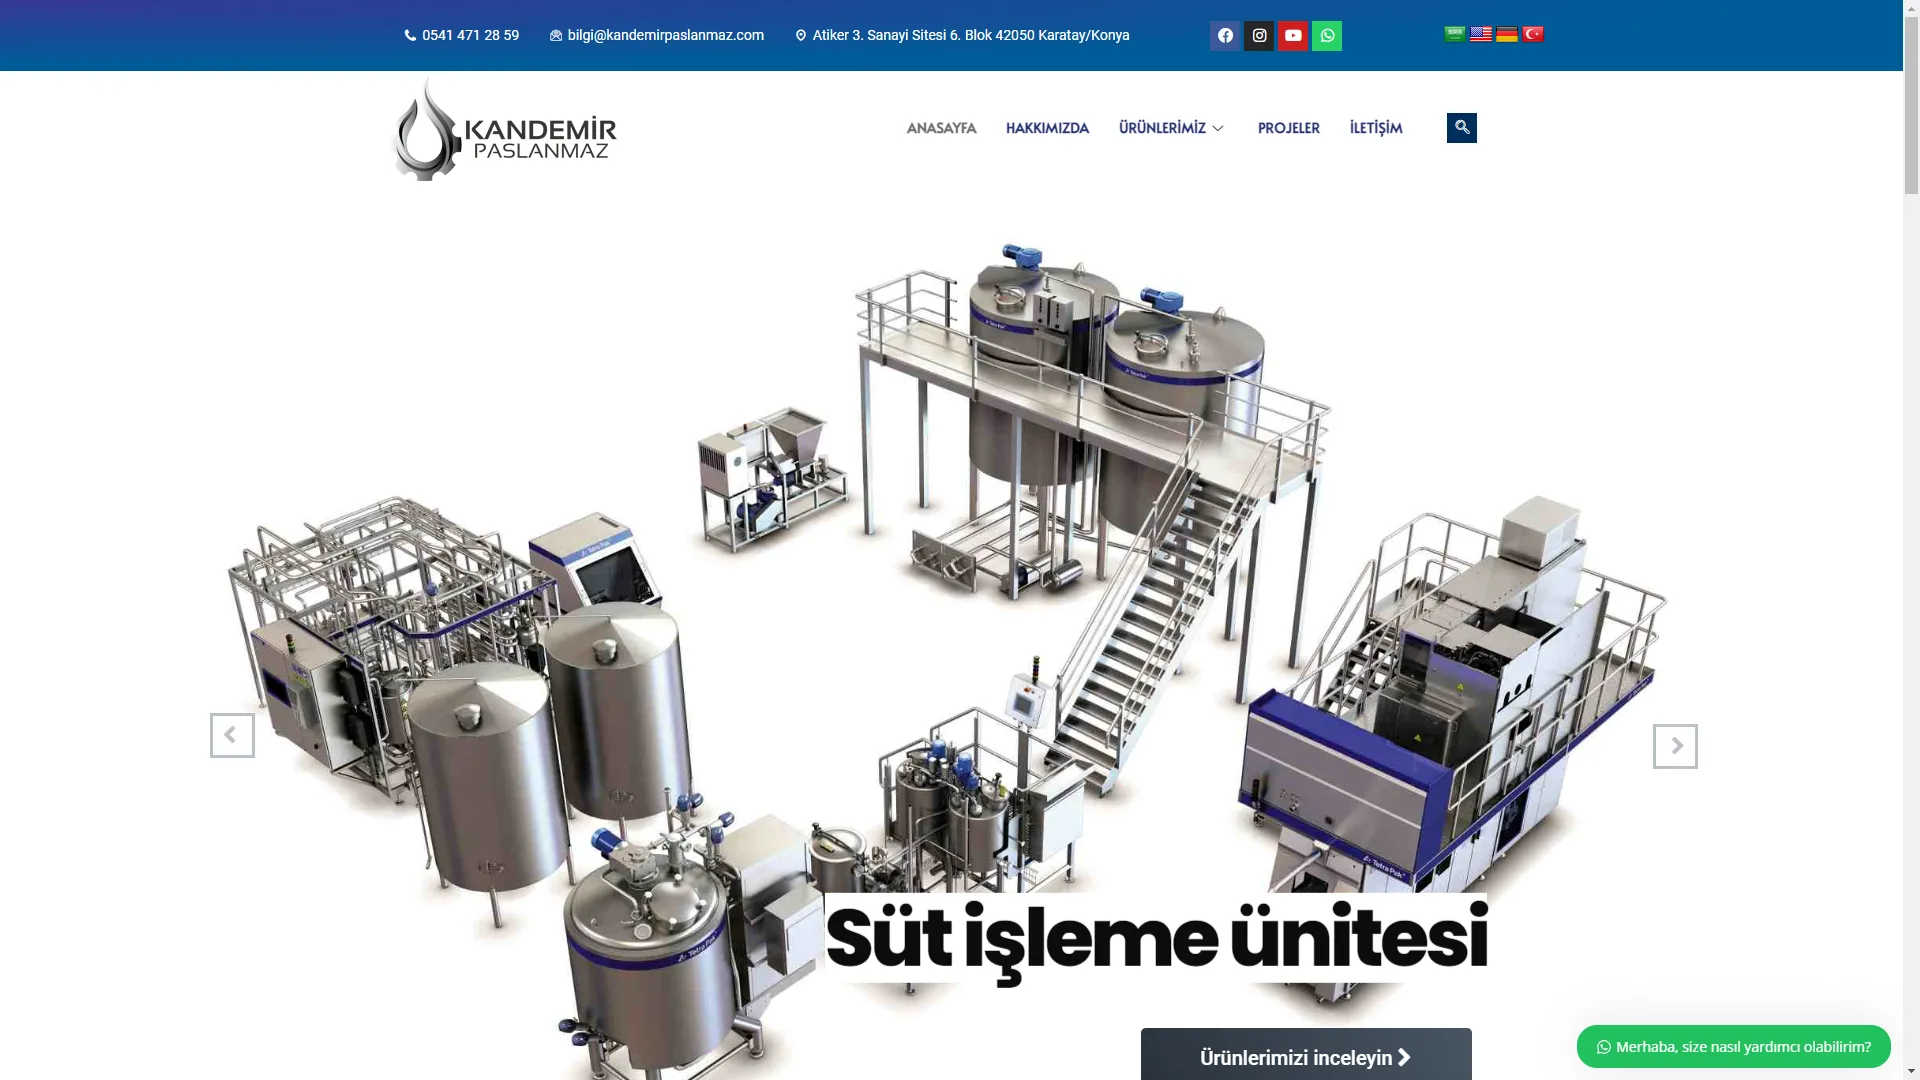Image resolution: width=1920 pixels, height=1080 pixels.
Task: Select the US English flag
Action: click(1481, 34)
